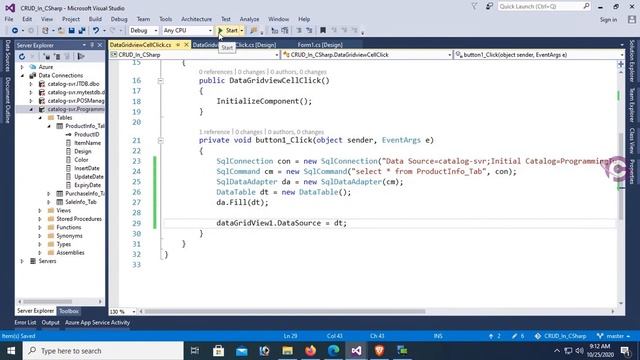Click the account icon beside Sign in
640x360 pixels.
(632, 19)
